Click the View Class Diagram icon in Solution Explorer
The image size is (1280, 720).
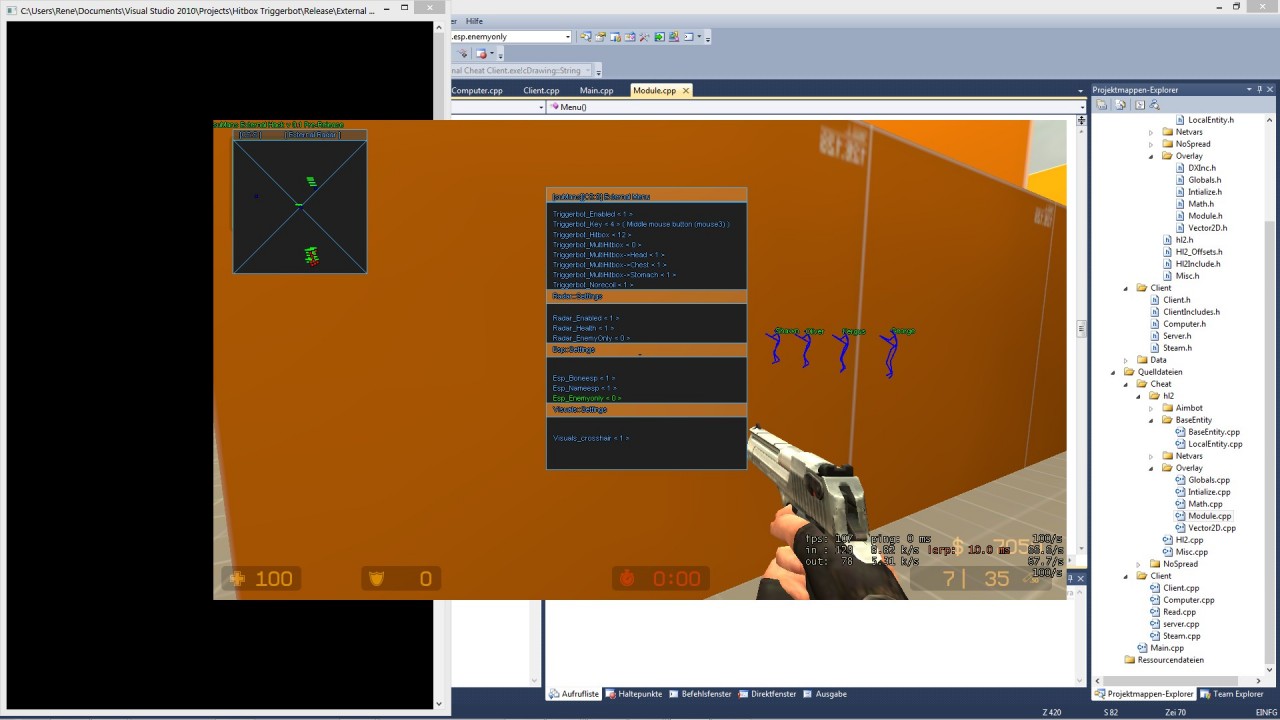click(x=1154, y=105)
